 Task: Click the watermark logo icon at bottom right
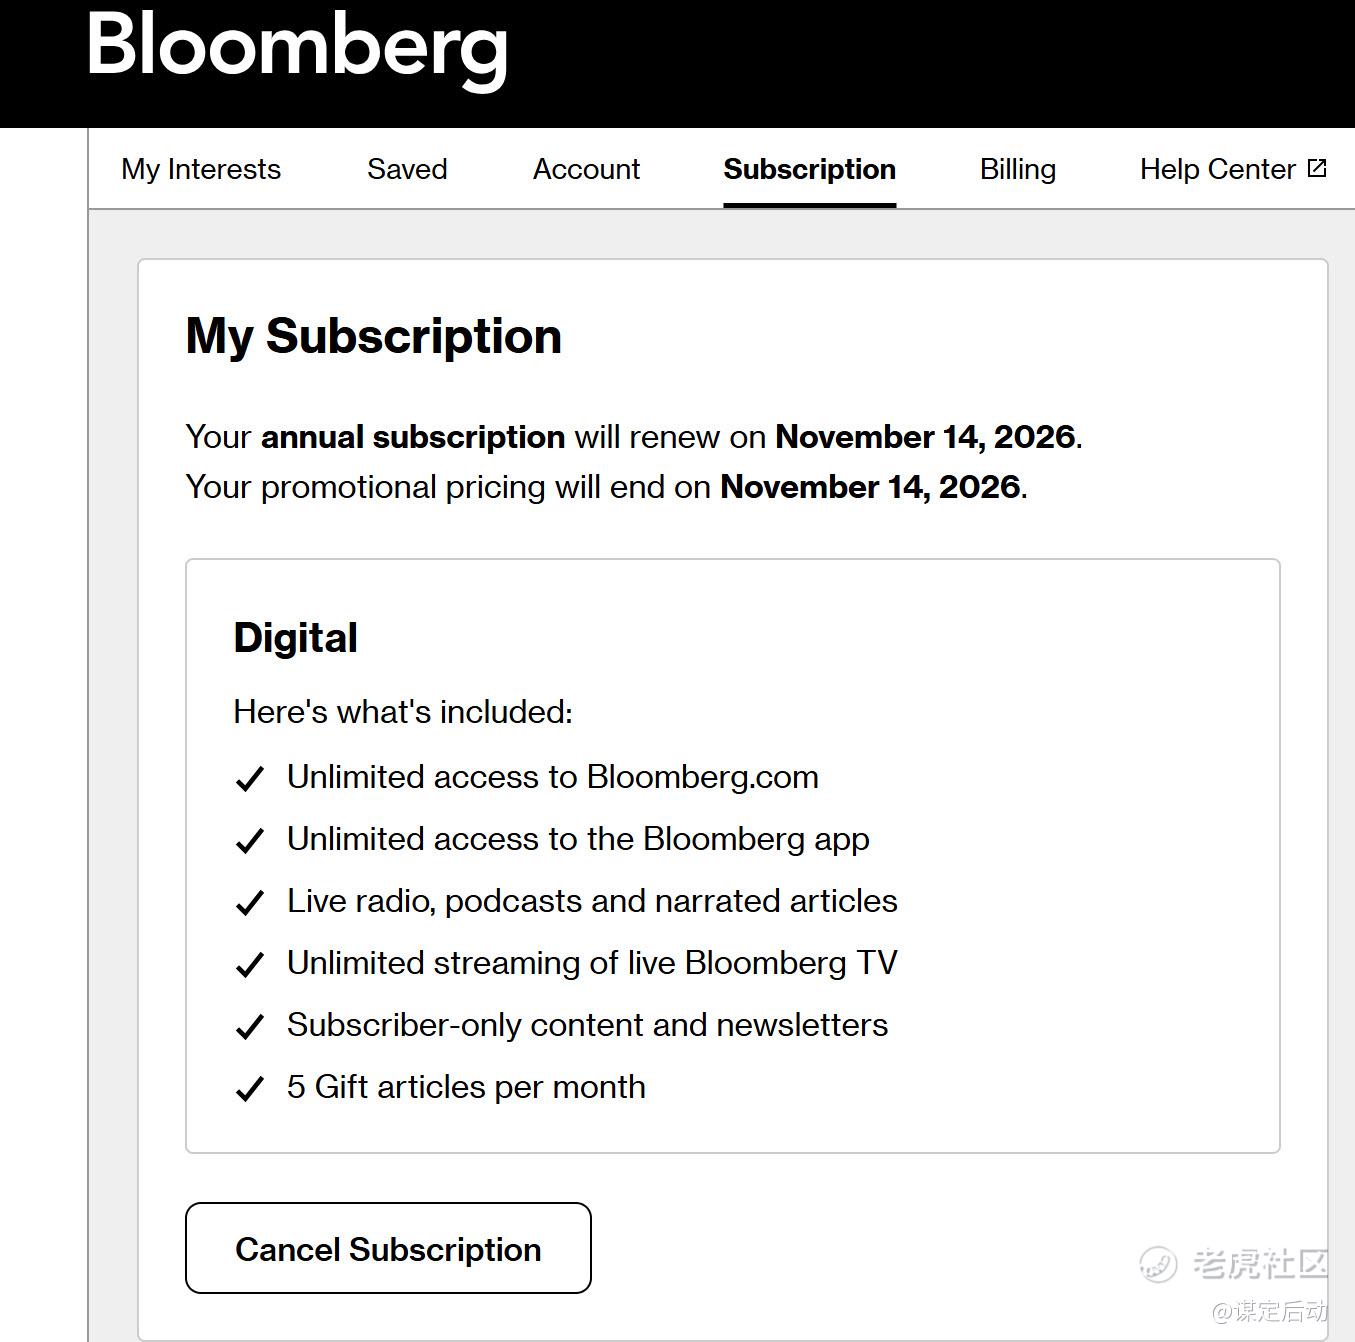[1159, 1264]
